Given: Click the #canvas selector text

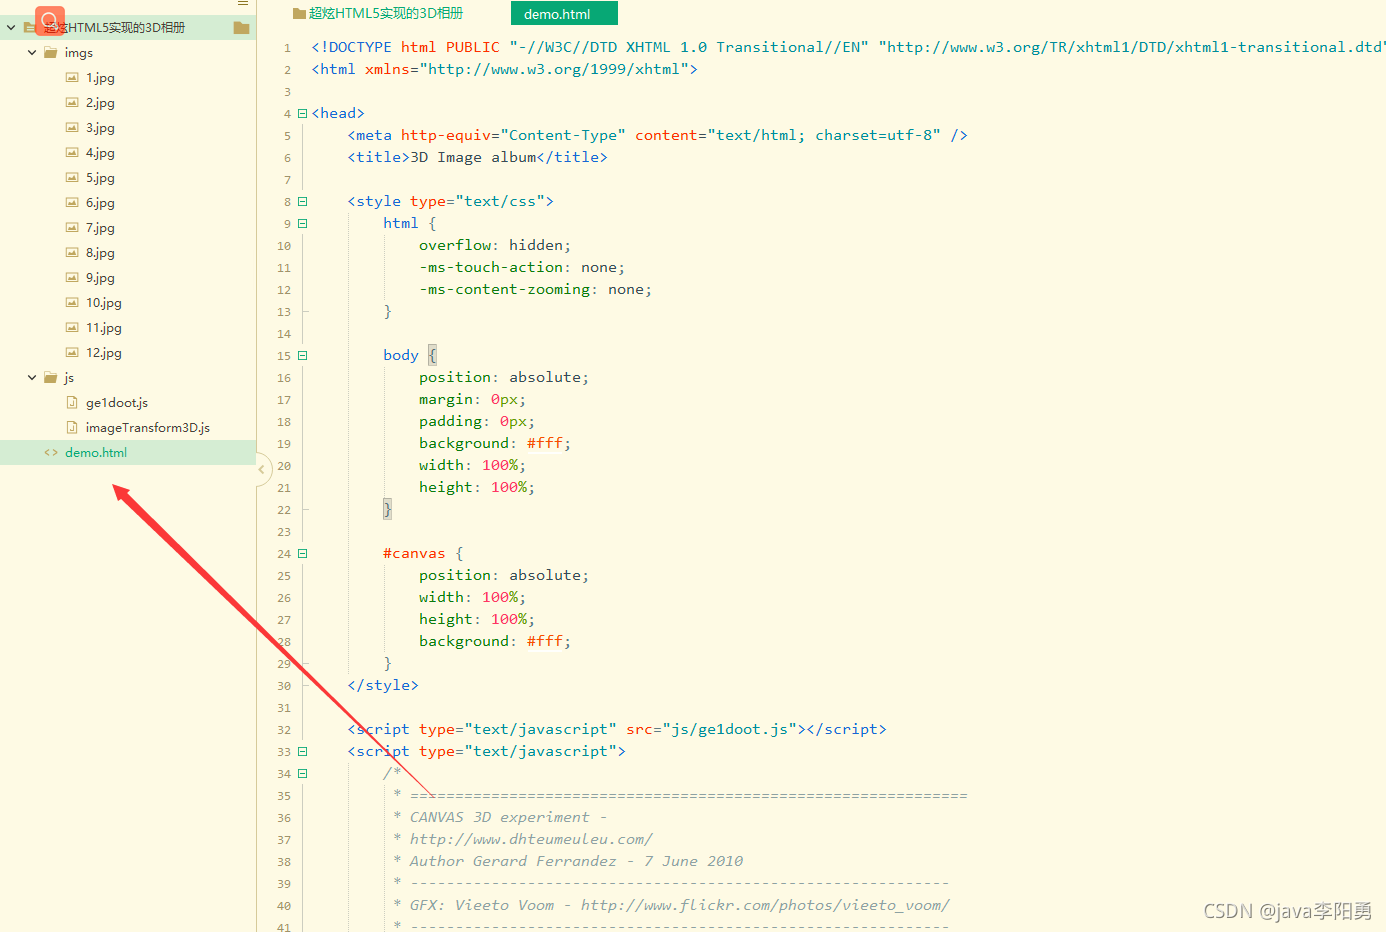Looking at the screenshot, I should coord(414,553).
